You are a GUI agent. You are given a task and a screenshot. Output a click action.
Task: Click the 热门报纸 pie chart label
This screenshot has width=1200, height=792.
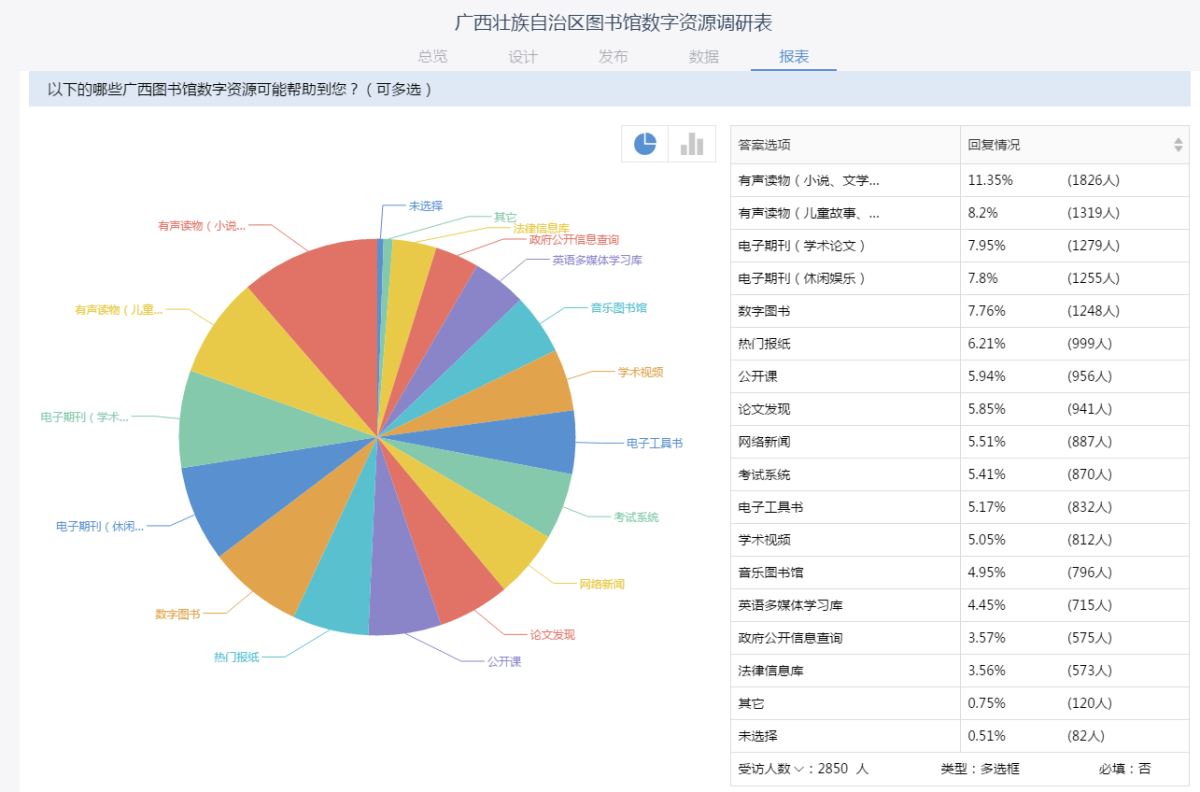pos(236,657)
